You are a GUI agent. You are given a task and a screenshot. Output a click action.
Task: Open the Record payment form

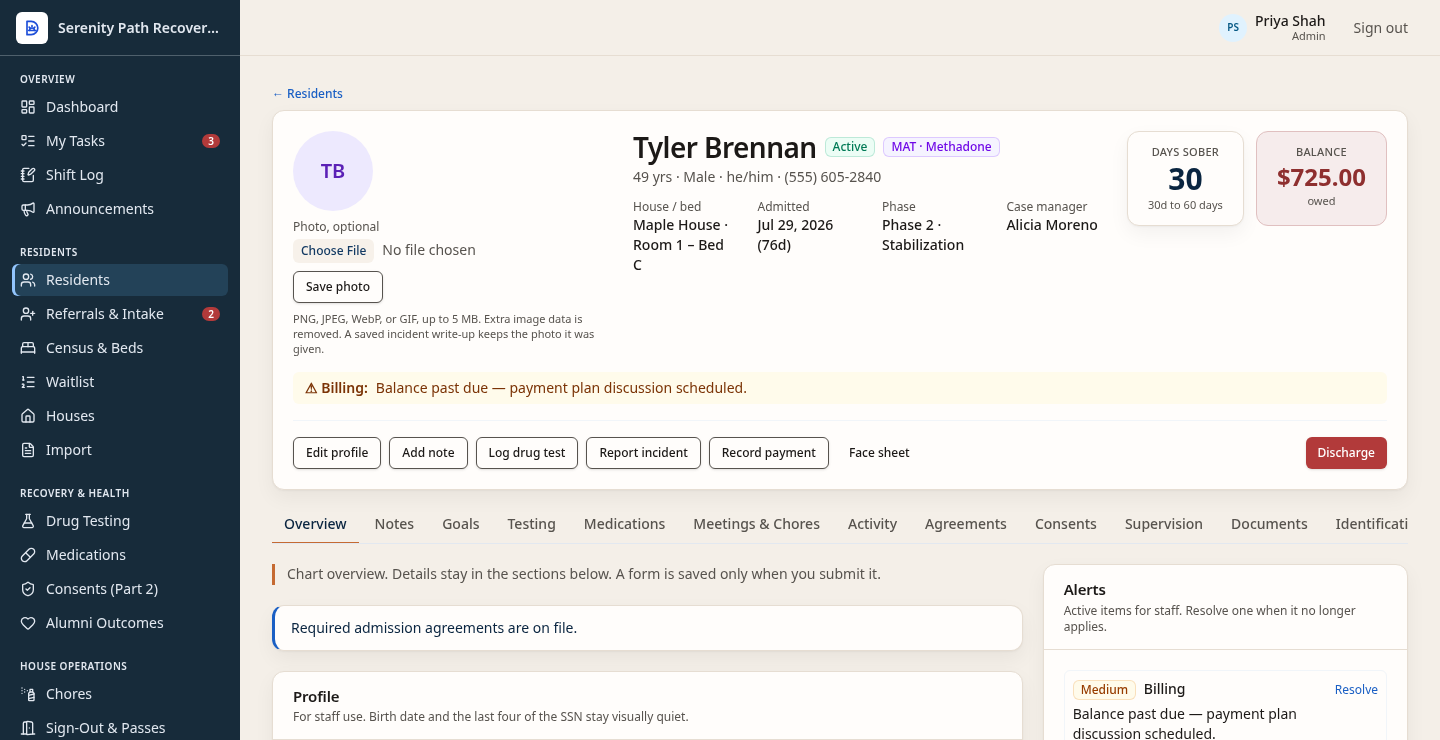[x=769, y=453]
